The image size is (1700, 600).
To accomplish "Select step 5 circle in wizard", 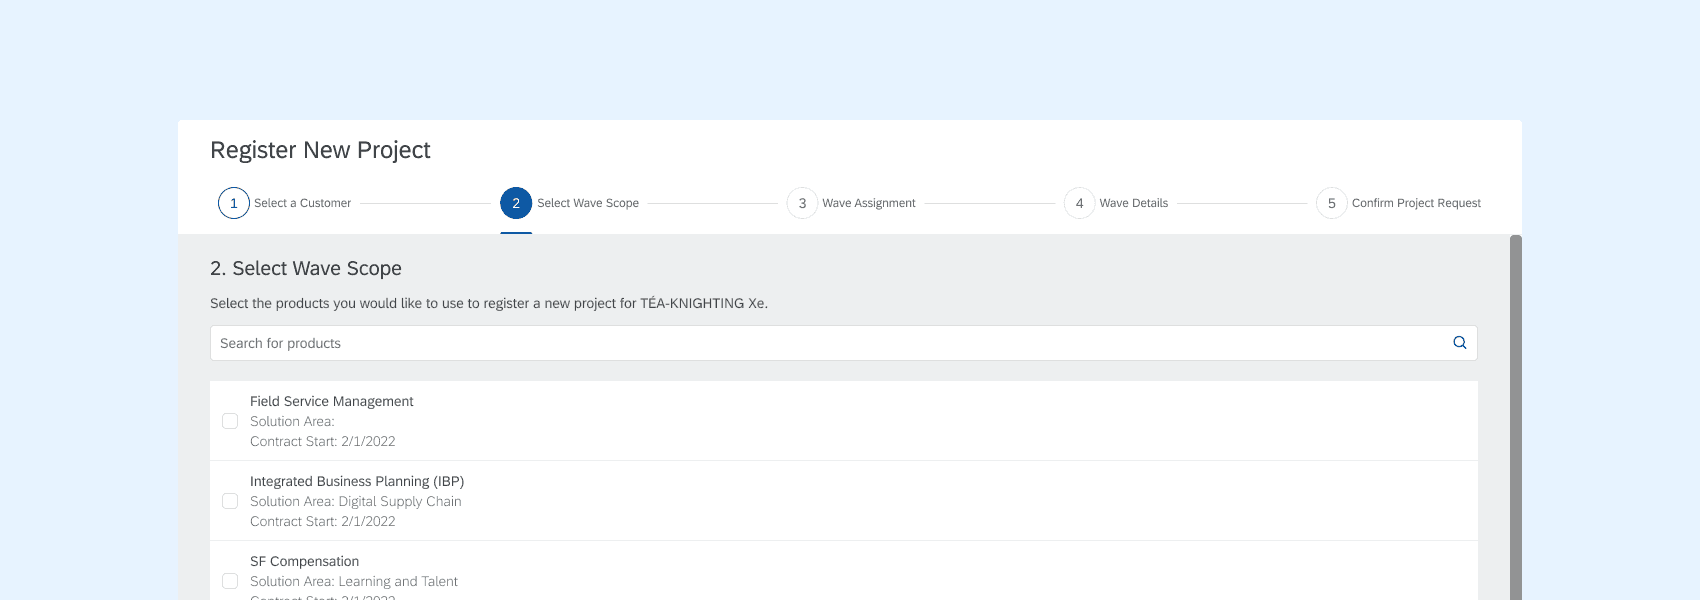I will coord(1332,203).
